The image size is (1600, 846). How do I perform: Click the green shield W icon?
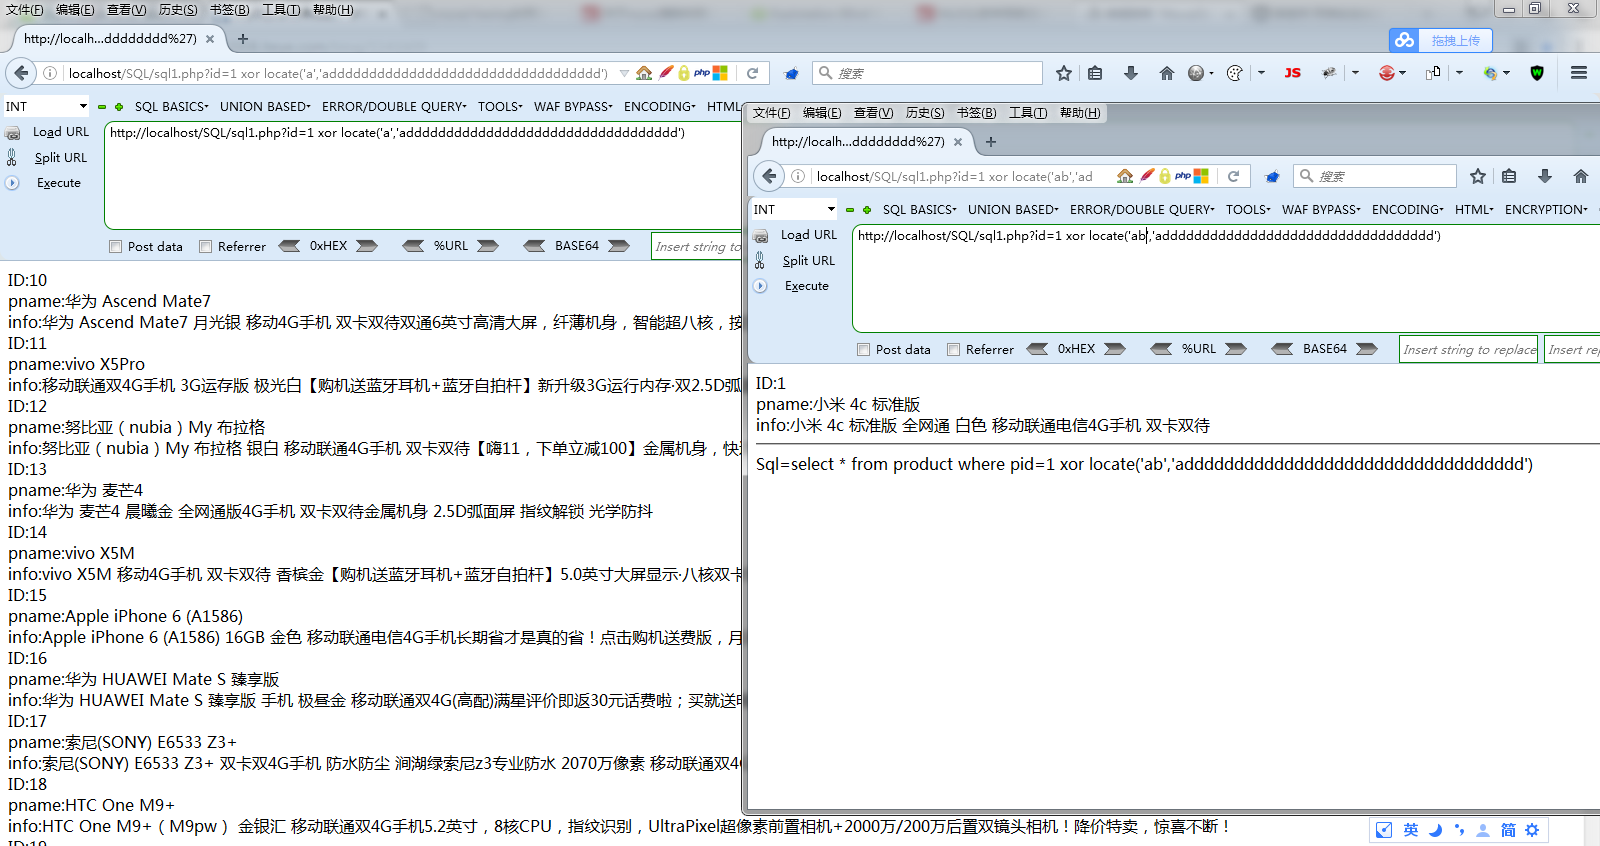pos(1537,73)
